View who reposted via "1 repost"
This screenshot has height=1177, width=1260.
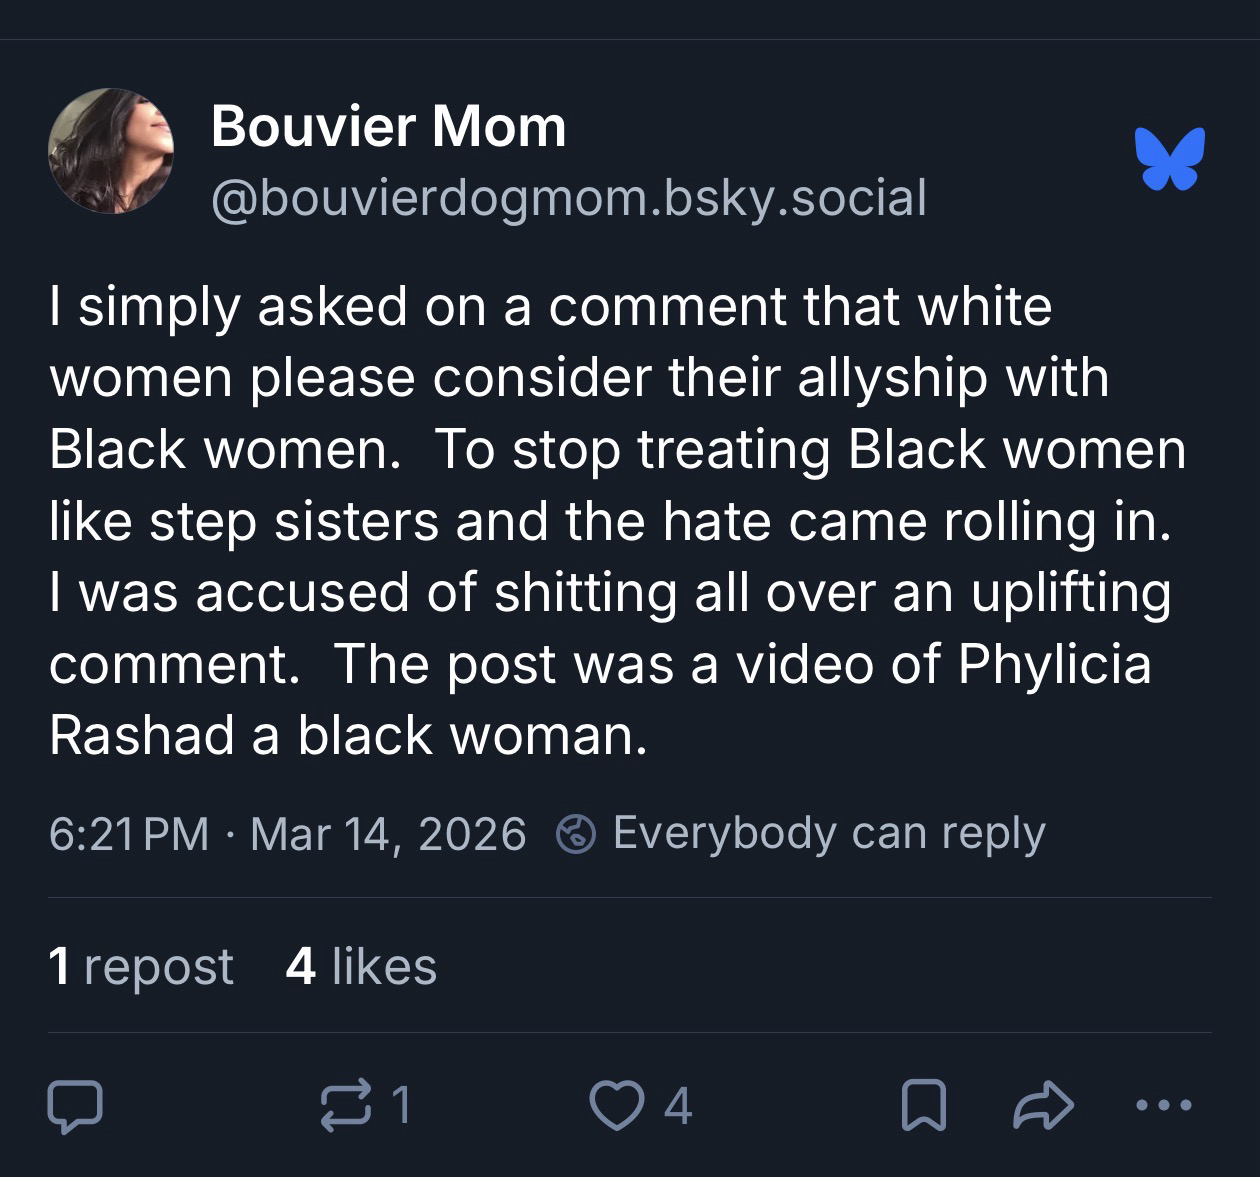coord(141,966)
